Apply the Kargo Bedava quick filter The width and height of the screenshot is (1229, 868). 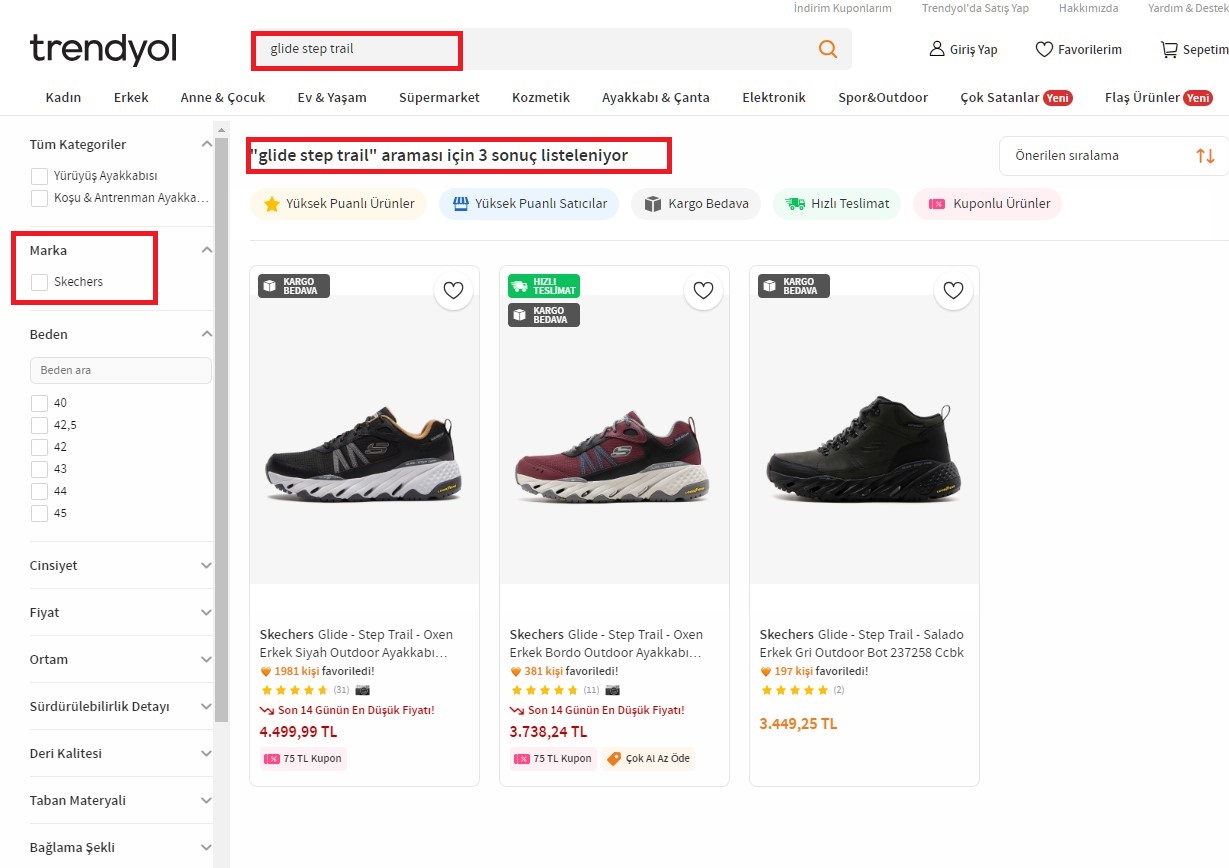(x=696, y=204)
